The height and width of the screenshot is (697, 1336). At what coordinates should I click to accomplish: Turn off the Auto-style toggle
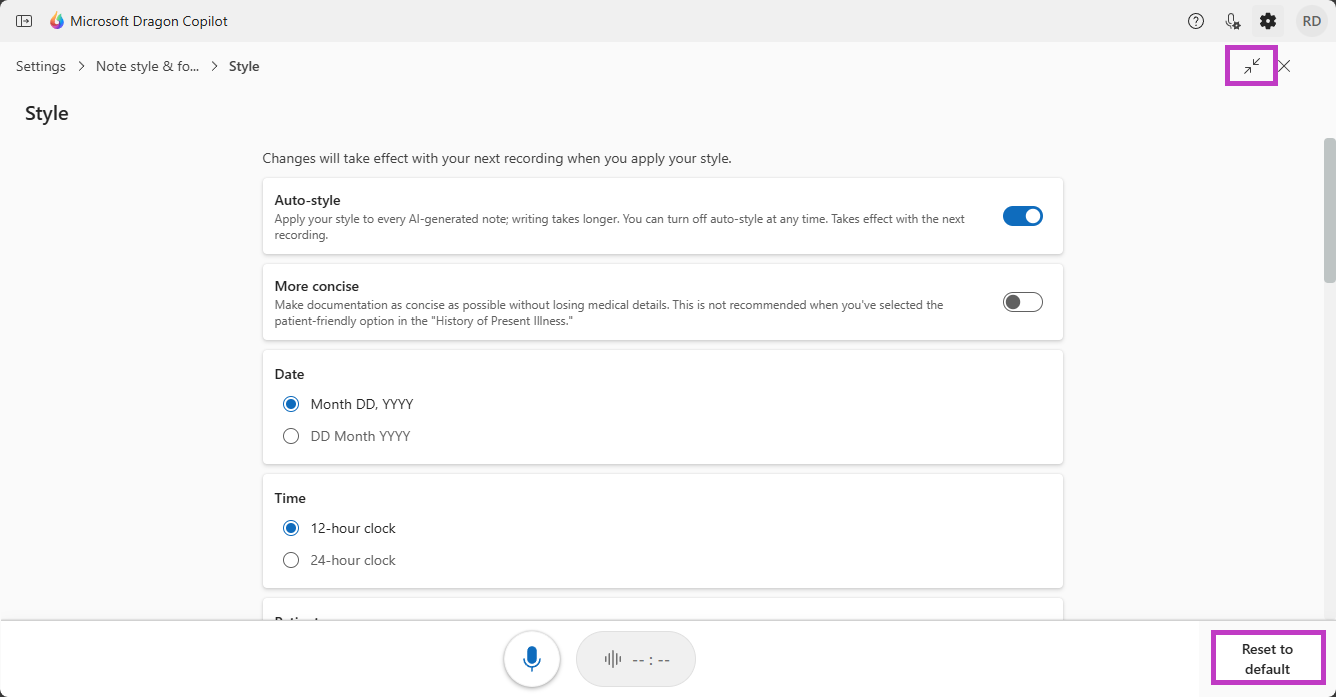tap(1022, 216)
